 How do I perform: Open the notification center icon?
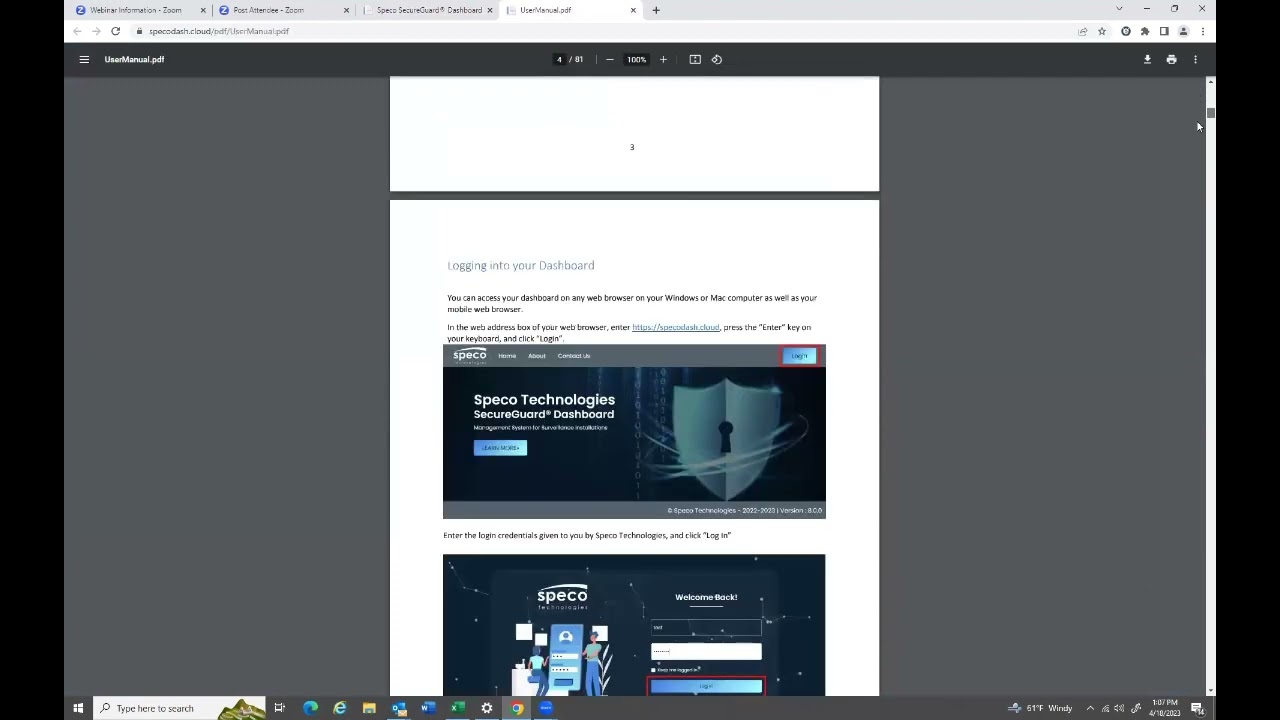1197,708
